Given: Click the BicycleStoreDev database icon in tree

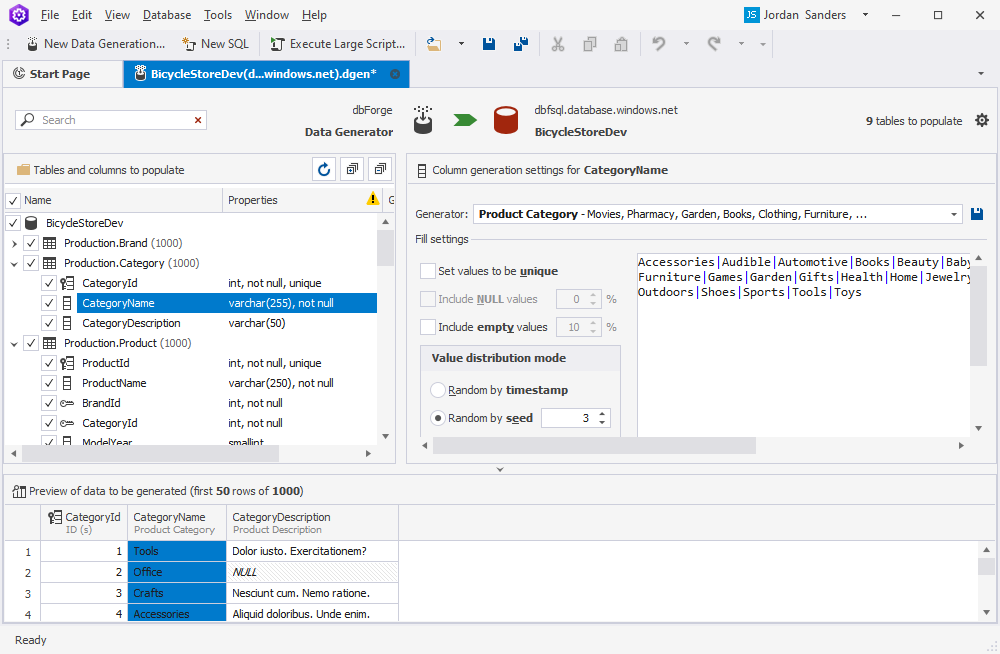Looking at the screenshot, I should (x=31, y=223).
